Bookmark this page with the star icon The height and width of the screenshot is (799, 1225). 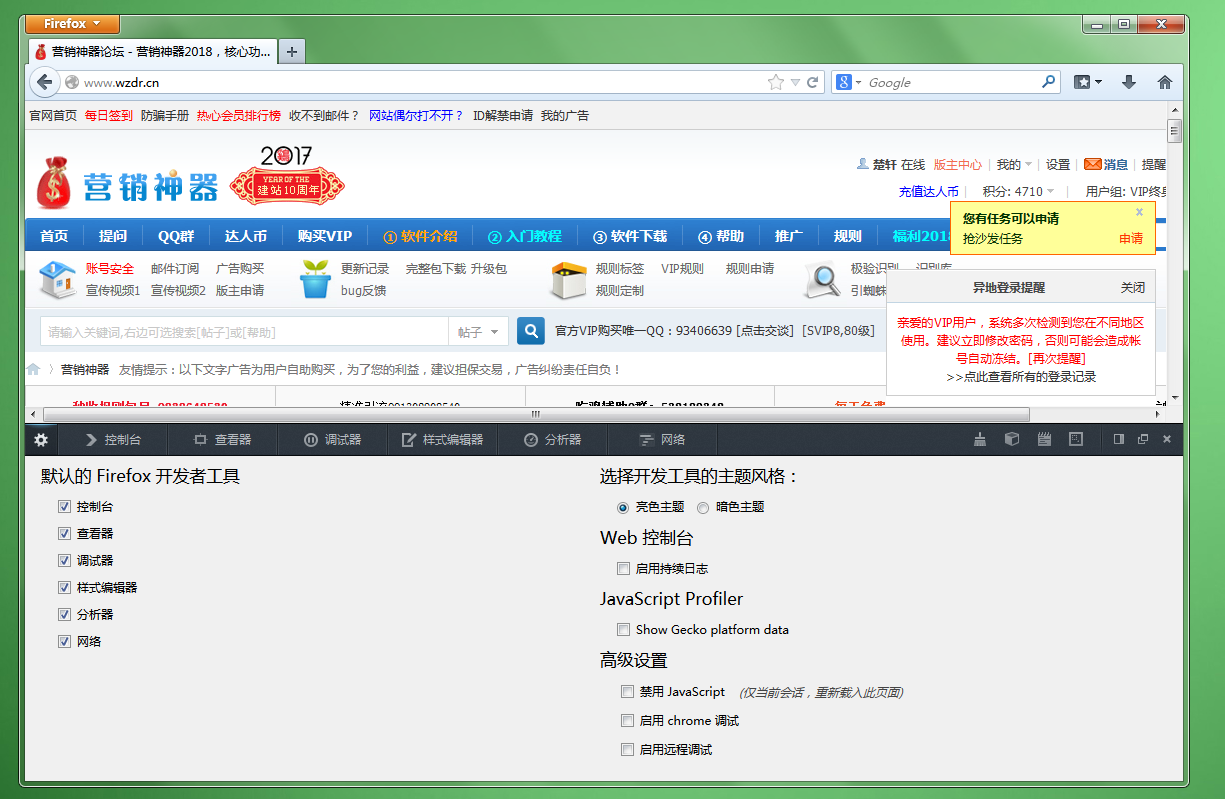(x=775, y=82)
